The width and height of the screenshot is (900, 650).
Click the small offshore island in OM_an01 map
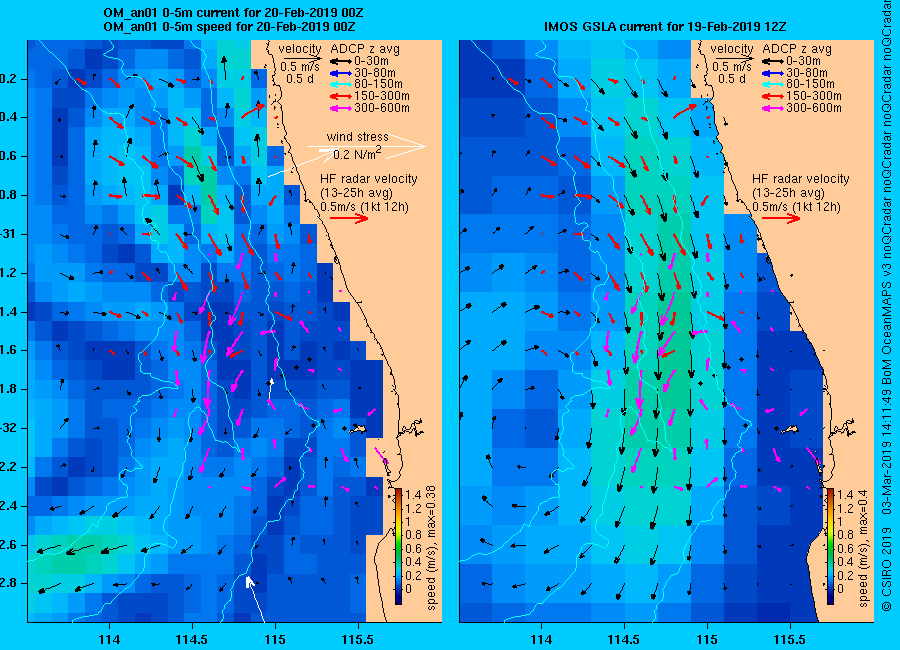358,429
